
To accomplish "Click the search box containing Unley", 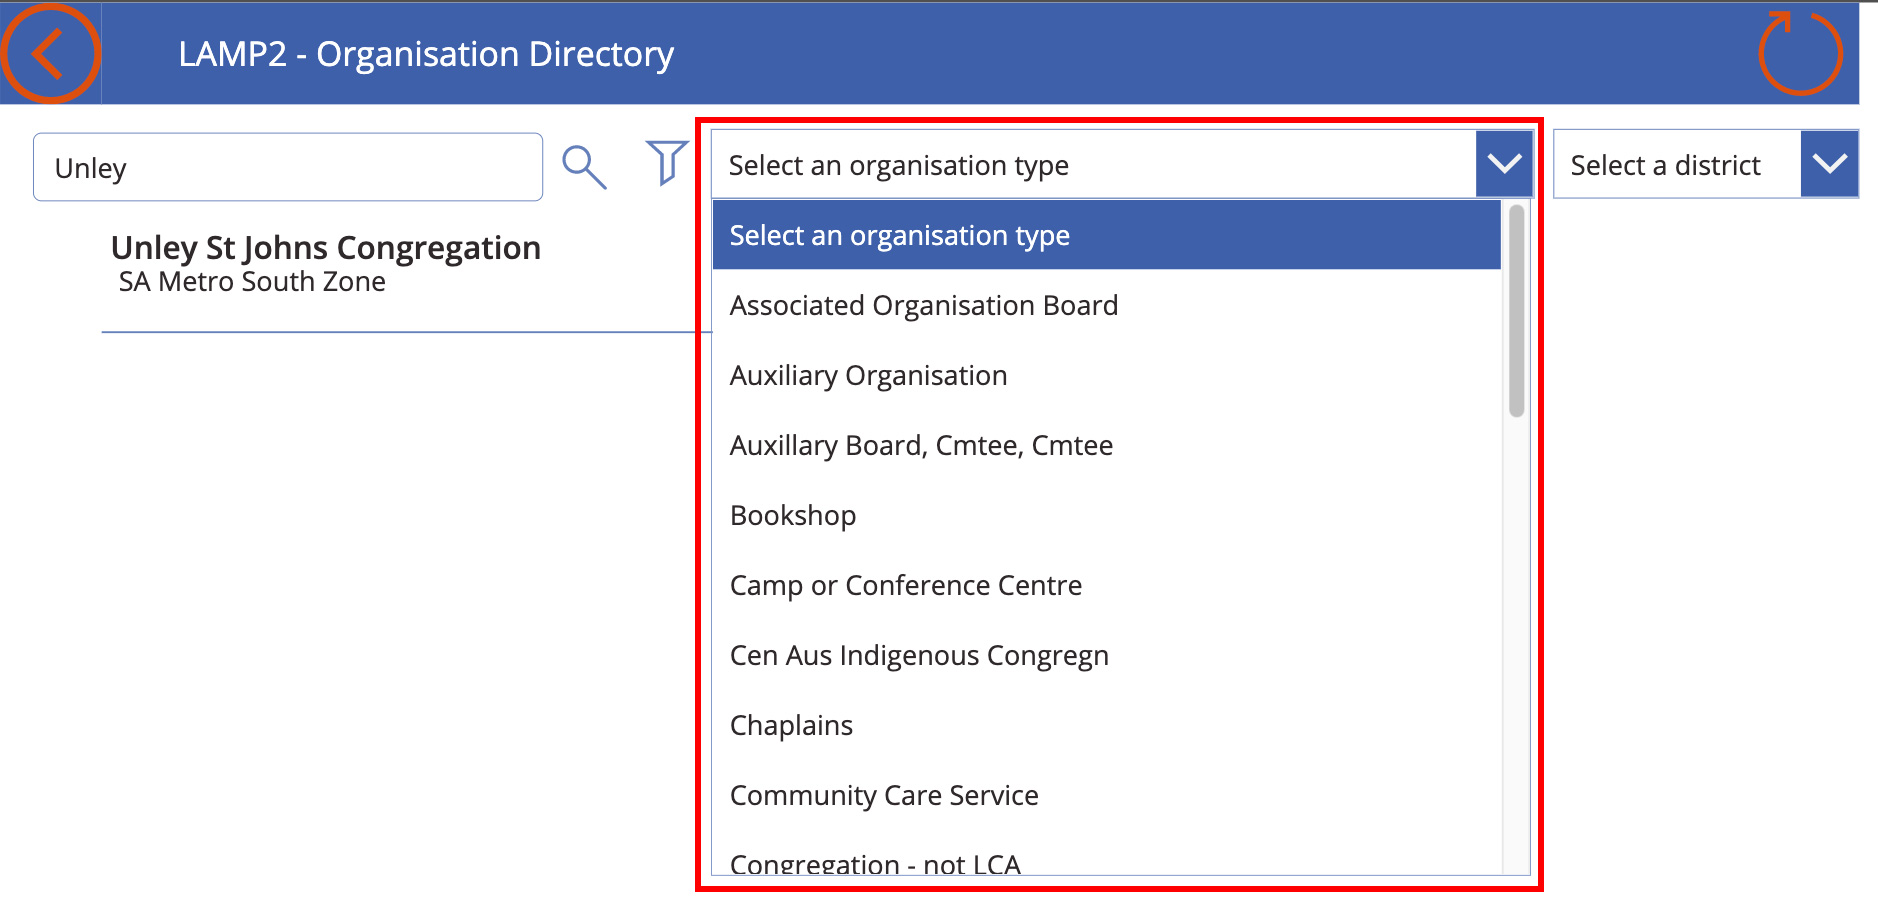I will [x=288, y=167].
